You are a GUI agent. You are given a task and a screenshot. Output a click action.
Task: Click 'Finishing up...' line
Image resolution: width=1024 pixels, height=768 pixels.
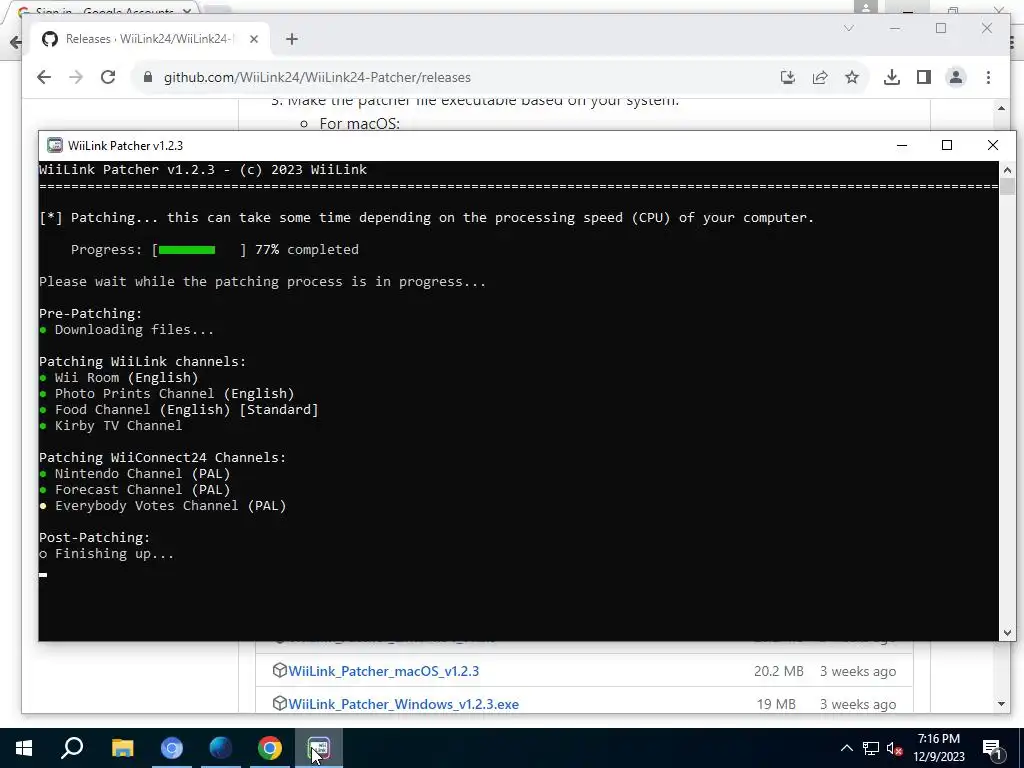click(x=114, y=554)
